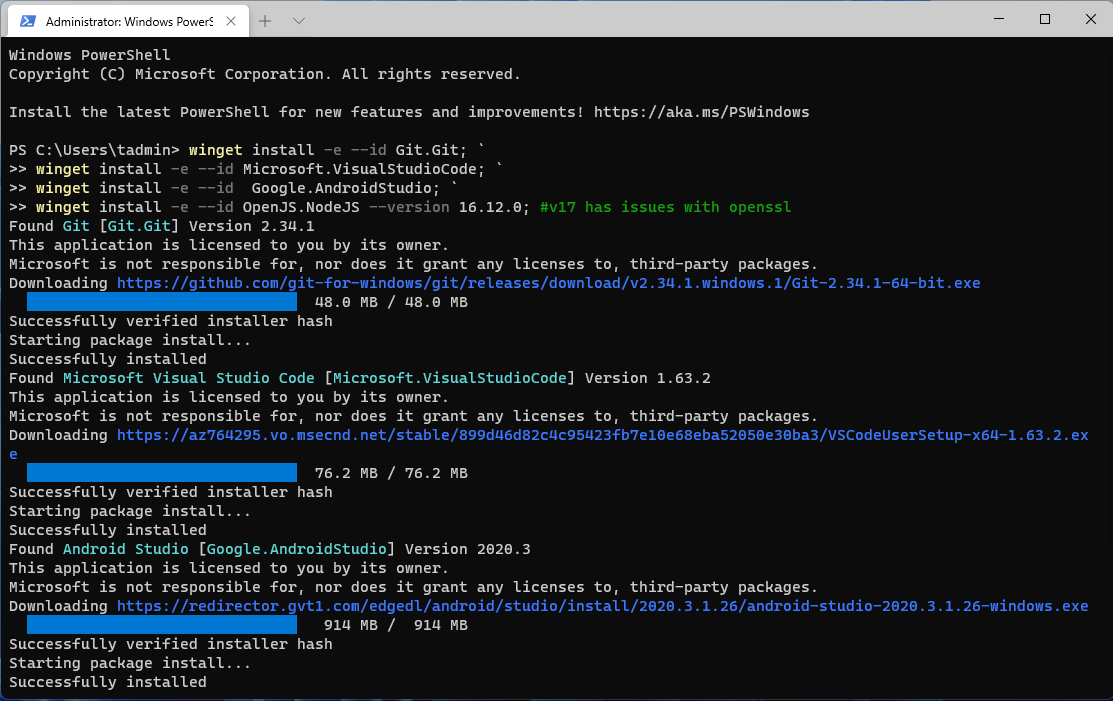Close the Windows Terminal window
The width and height of the screenshot is (1113, 701).
tap(1090, 19)
